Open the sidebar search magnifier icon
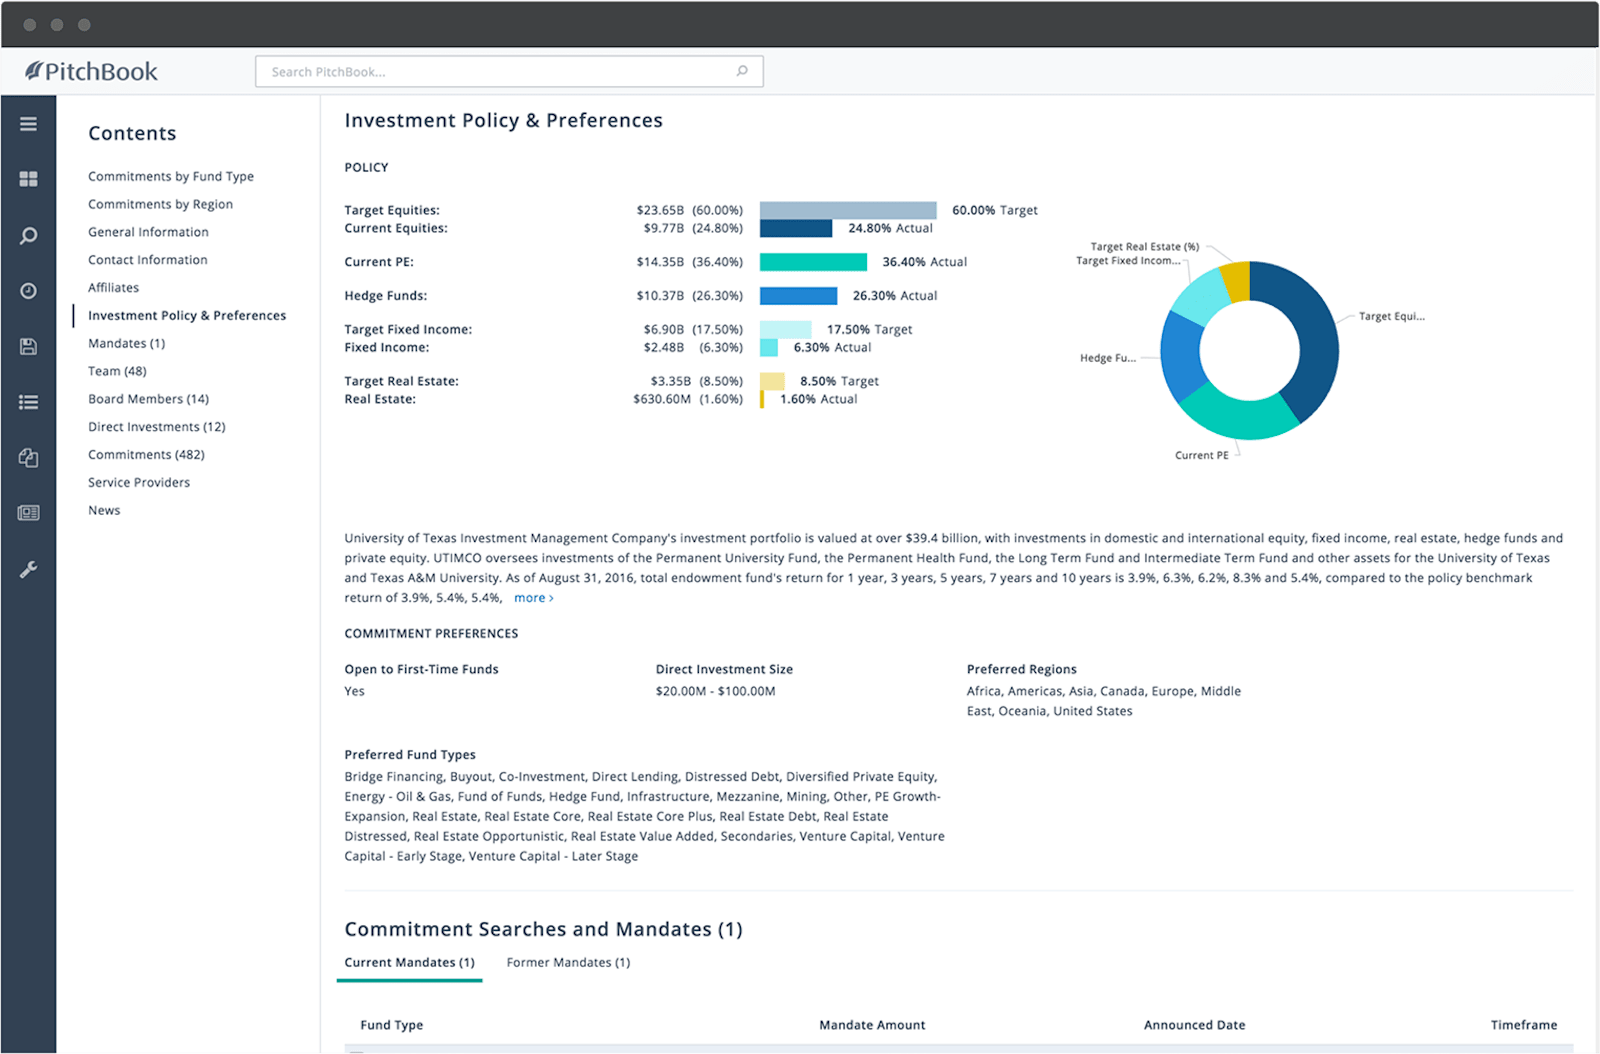The height and width of the screenshot is (1054, 1600). point(28,235)
